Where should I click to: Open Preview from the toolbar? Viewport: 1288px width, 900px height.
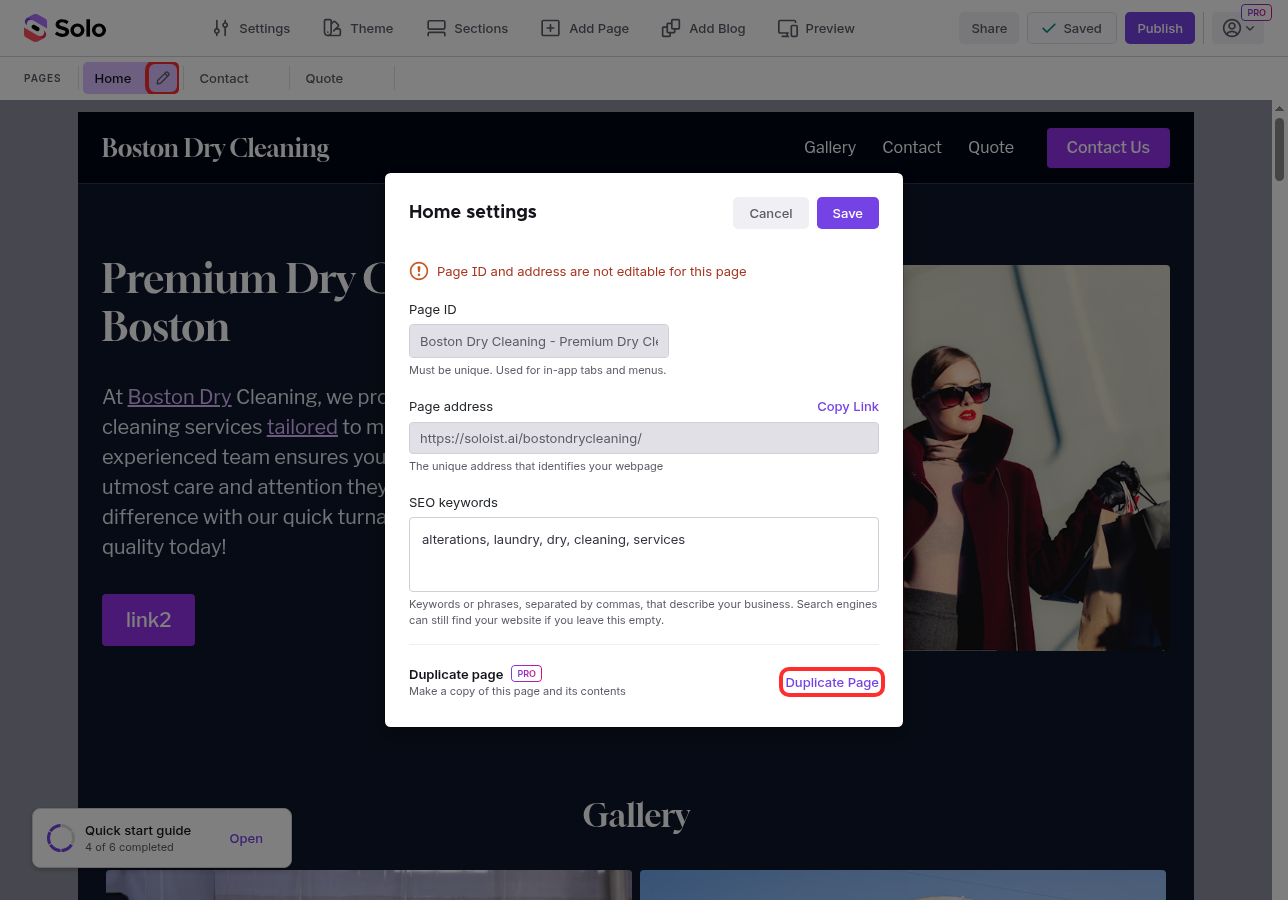816,28
